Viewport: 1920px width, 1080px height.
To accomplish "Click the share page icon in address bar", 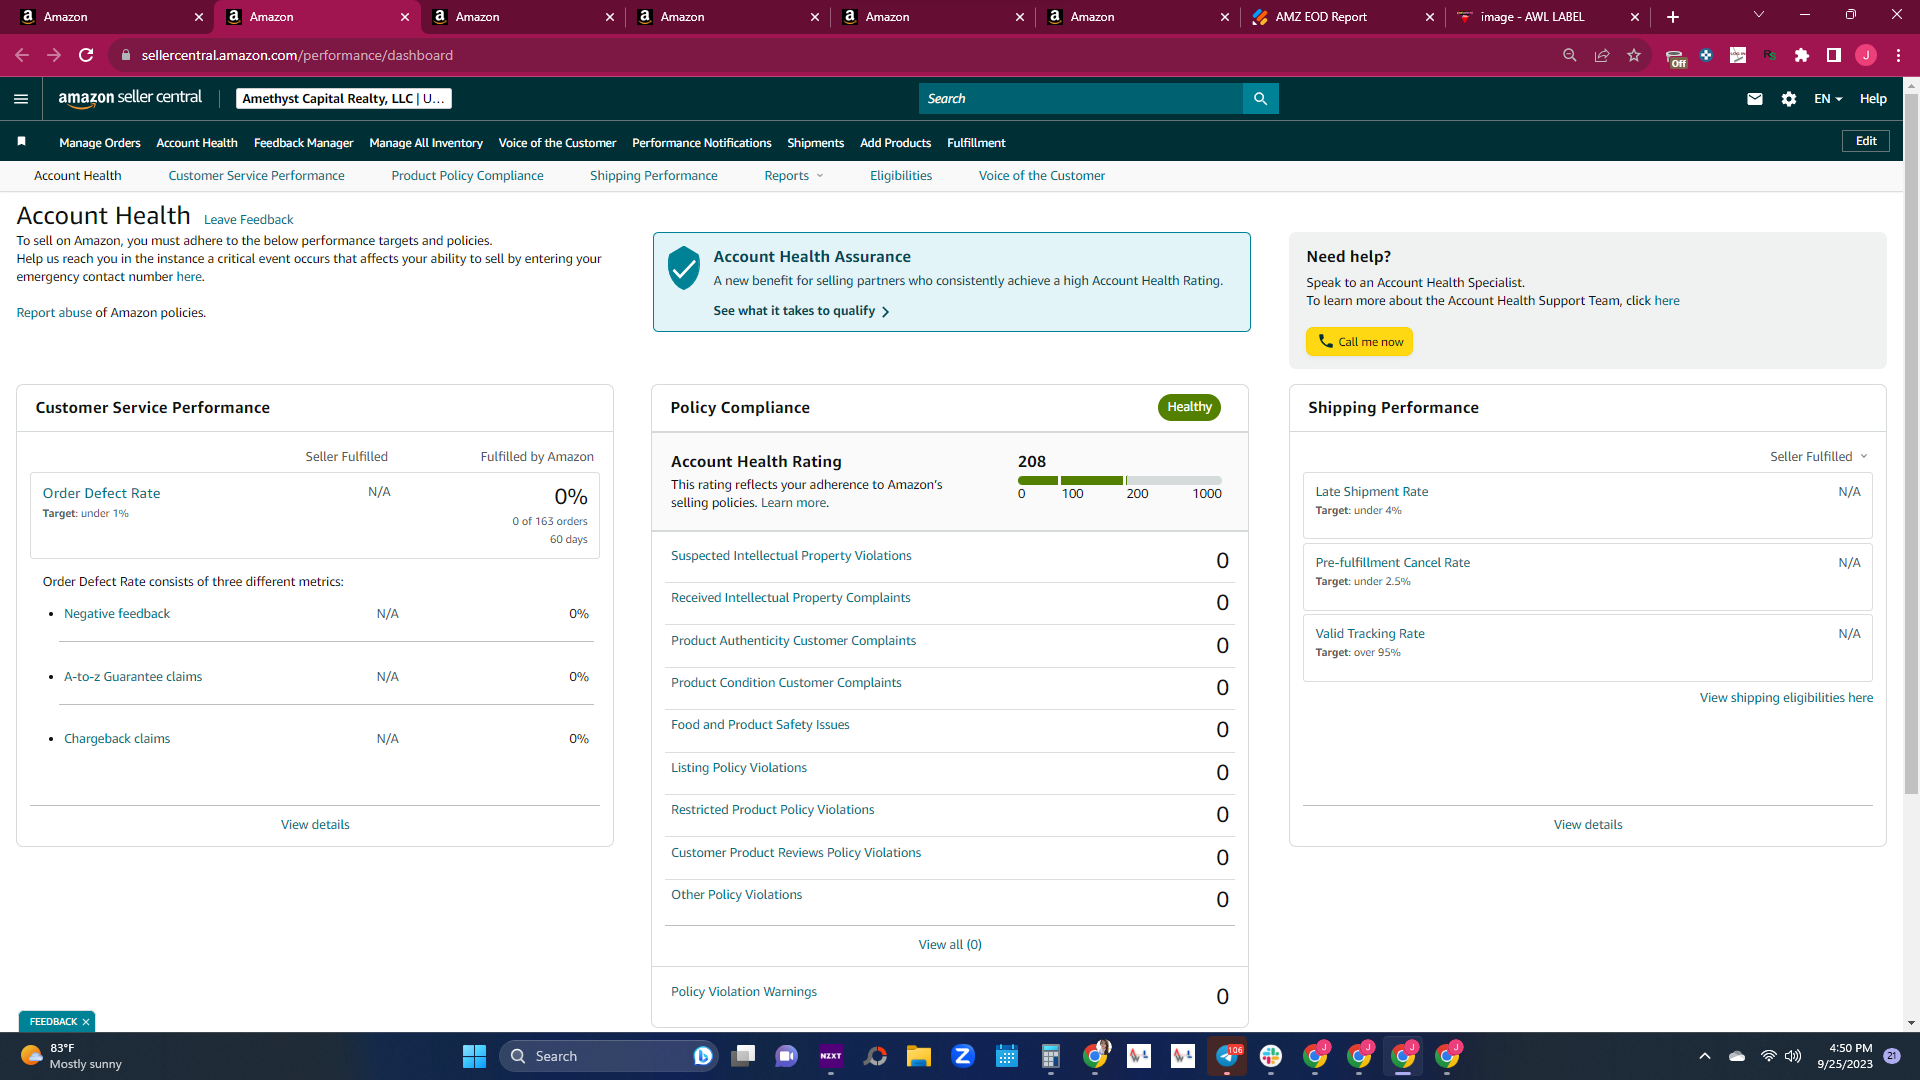I will coord(1602,56).
